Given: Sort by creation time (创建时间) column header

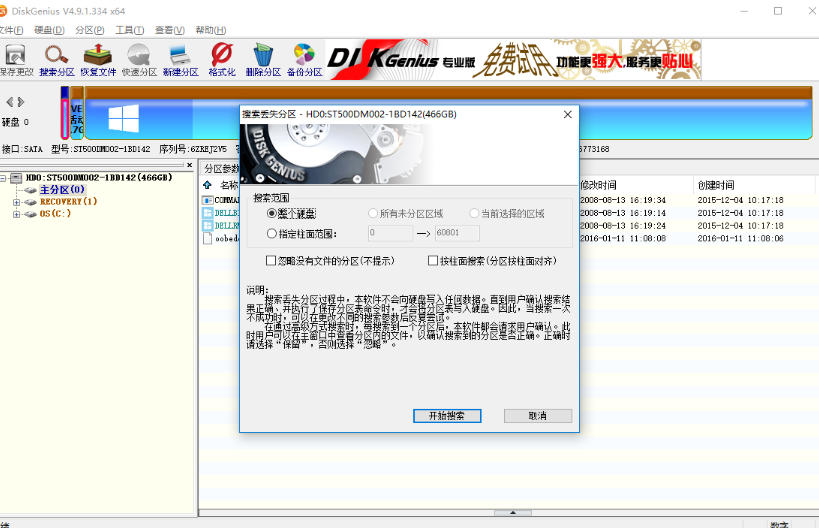Looking at the screenshot, I should click(716, 185).
